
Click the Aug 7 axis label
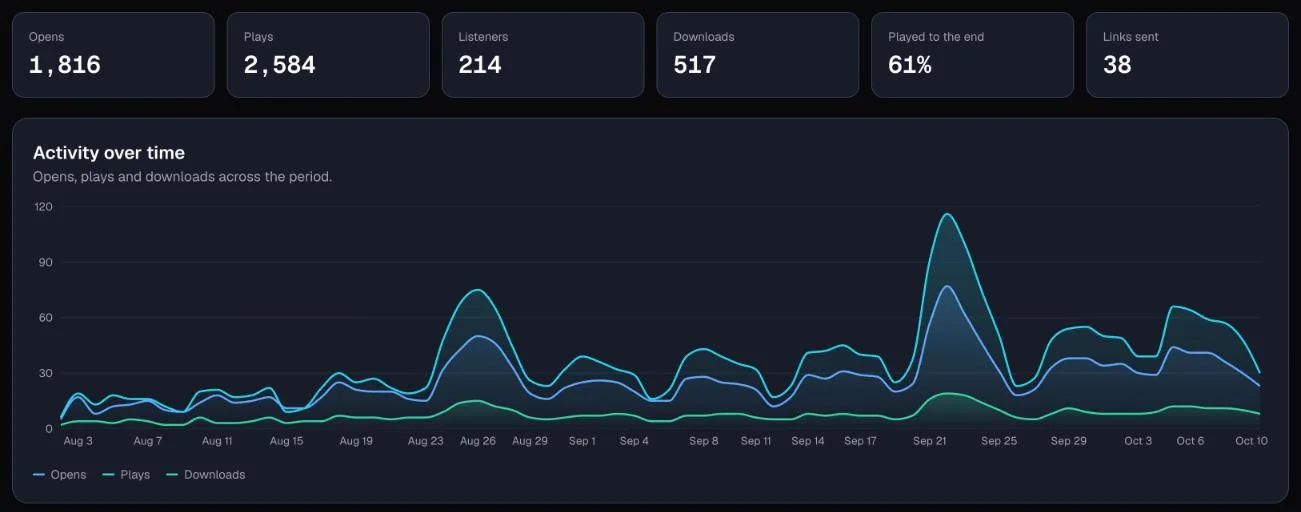[147, 441]
